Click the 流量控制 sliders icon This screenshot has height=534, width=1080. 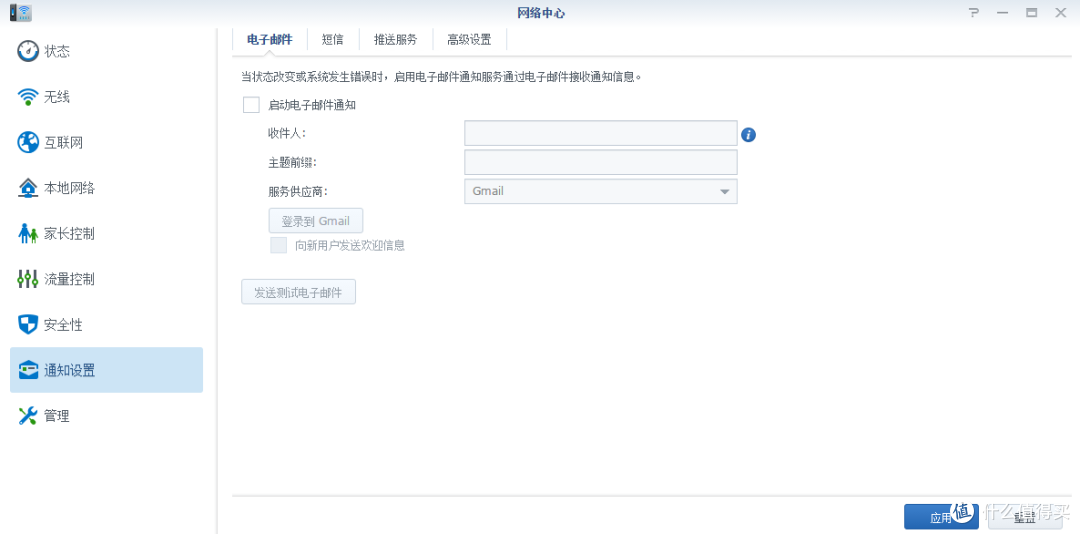click(x=28, y=279)
